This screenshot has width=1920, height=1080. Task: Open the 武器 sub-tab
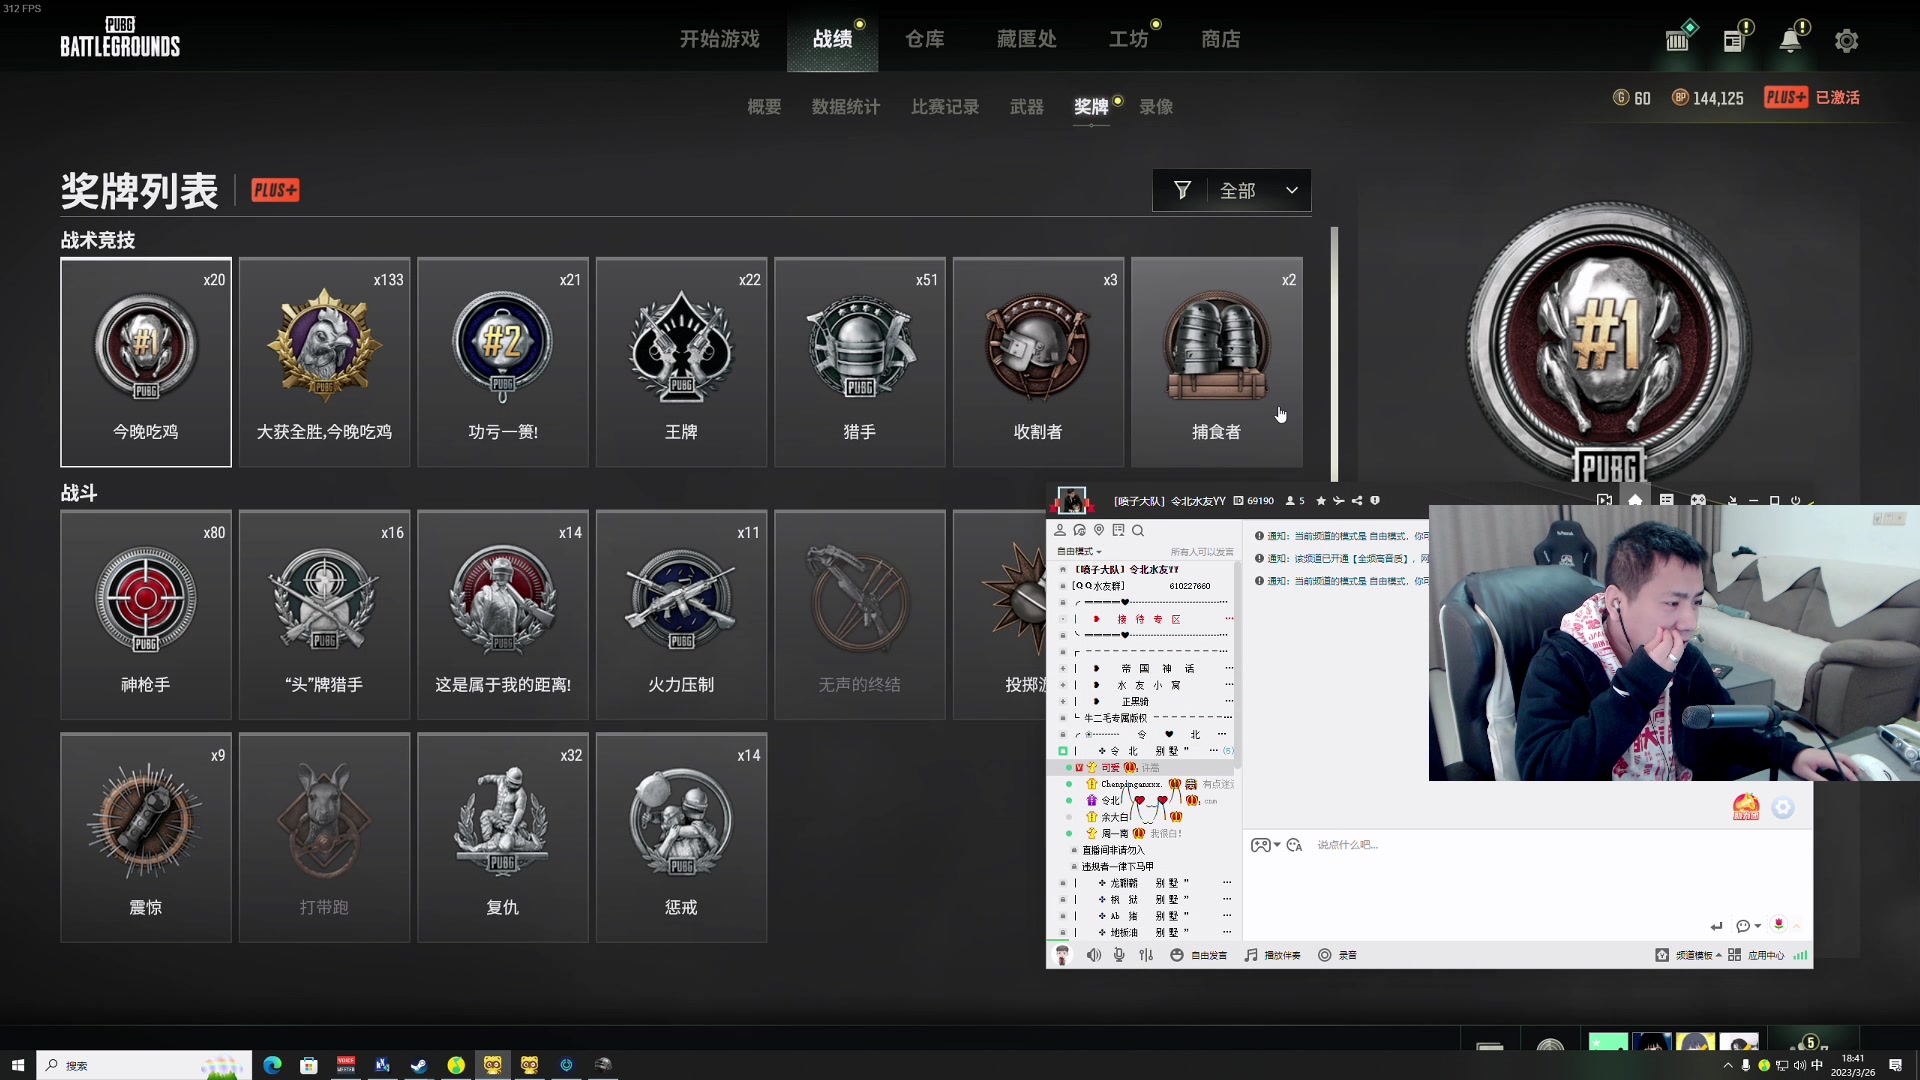tap(1027, 107)
